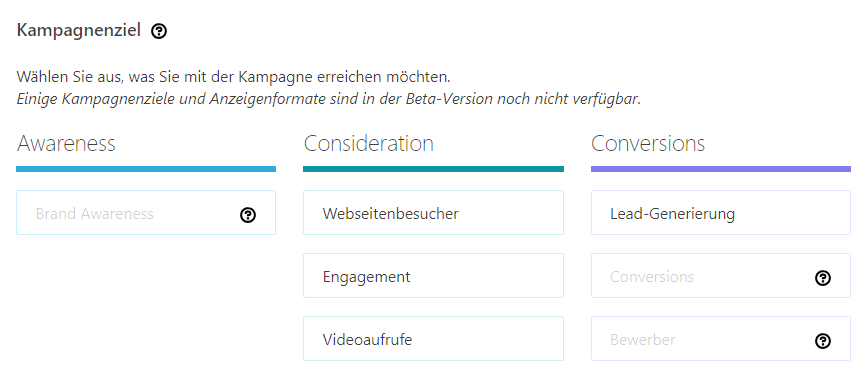
Task: Click the 'Wählen Sie aus' instruction text
Action: pos(233,76)
